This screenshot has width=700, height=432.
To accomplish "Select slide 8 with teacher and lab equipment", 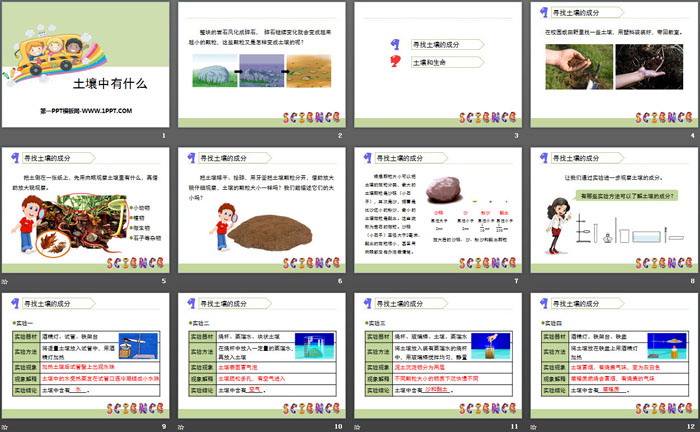I will pyautogui.click(x=614, y=210).
